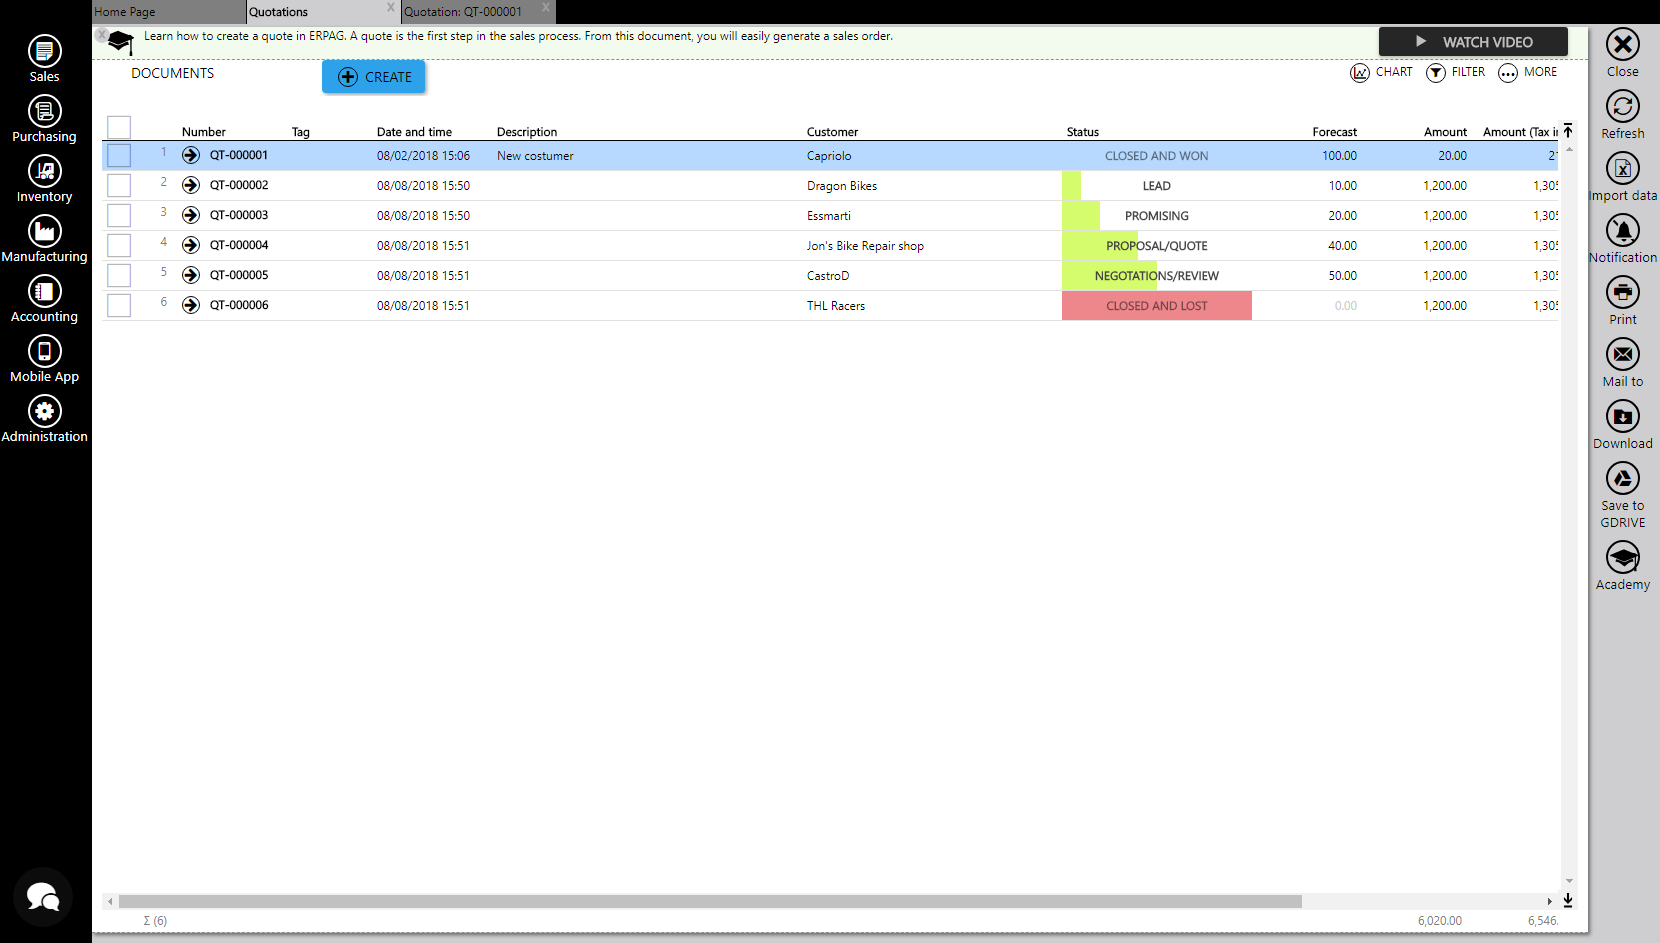Screen dimensions: 1660x943
Task: Tick the checkbox for QT-000006 row
Action: (119, 306)
